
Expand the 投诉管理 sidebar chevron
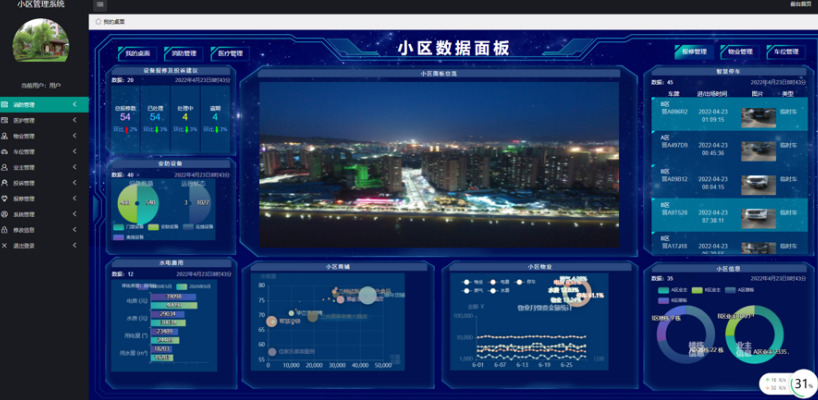point(75,183)
